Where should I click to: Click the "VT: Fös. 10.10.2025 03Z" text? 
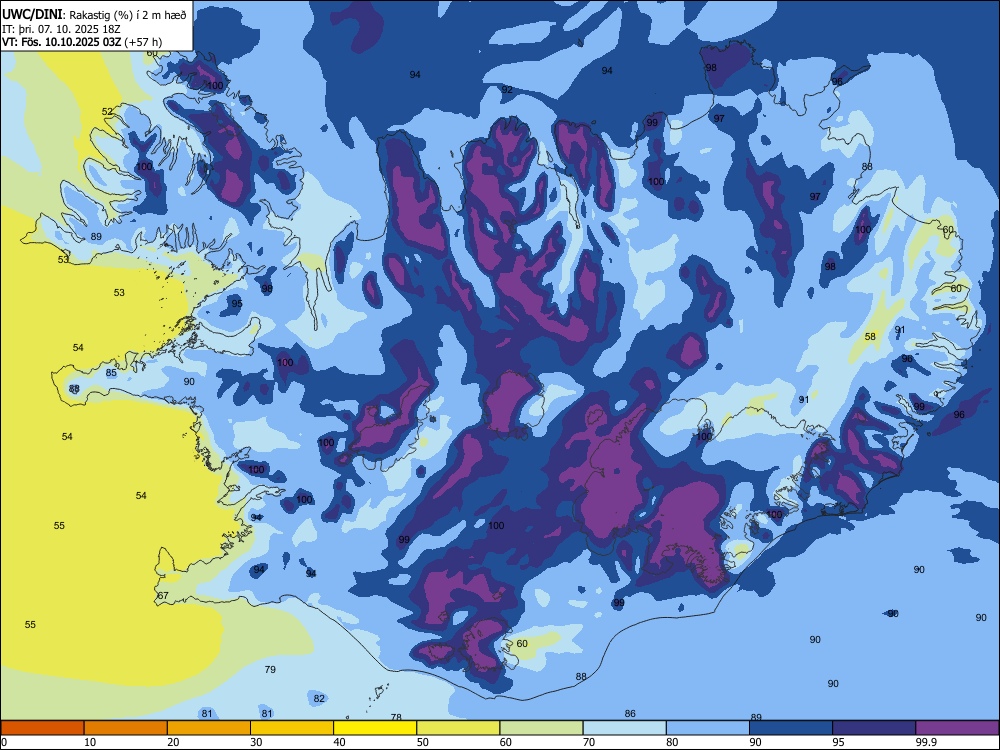point(61,42)
